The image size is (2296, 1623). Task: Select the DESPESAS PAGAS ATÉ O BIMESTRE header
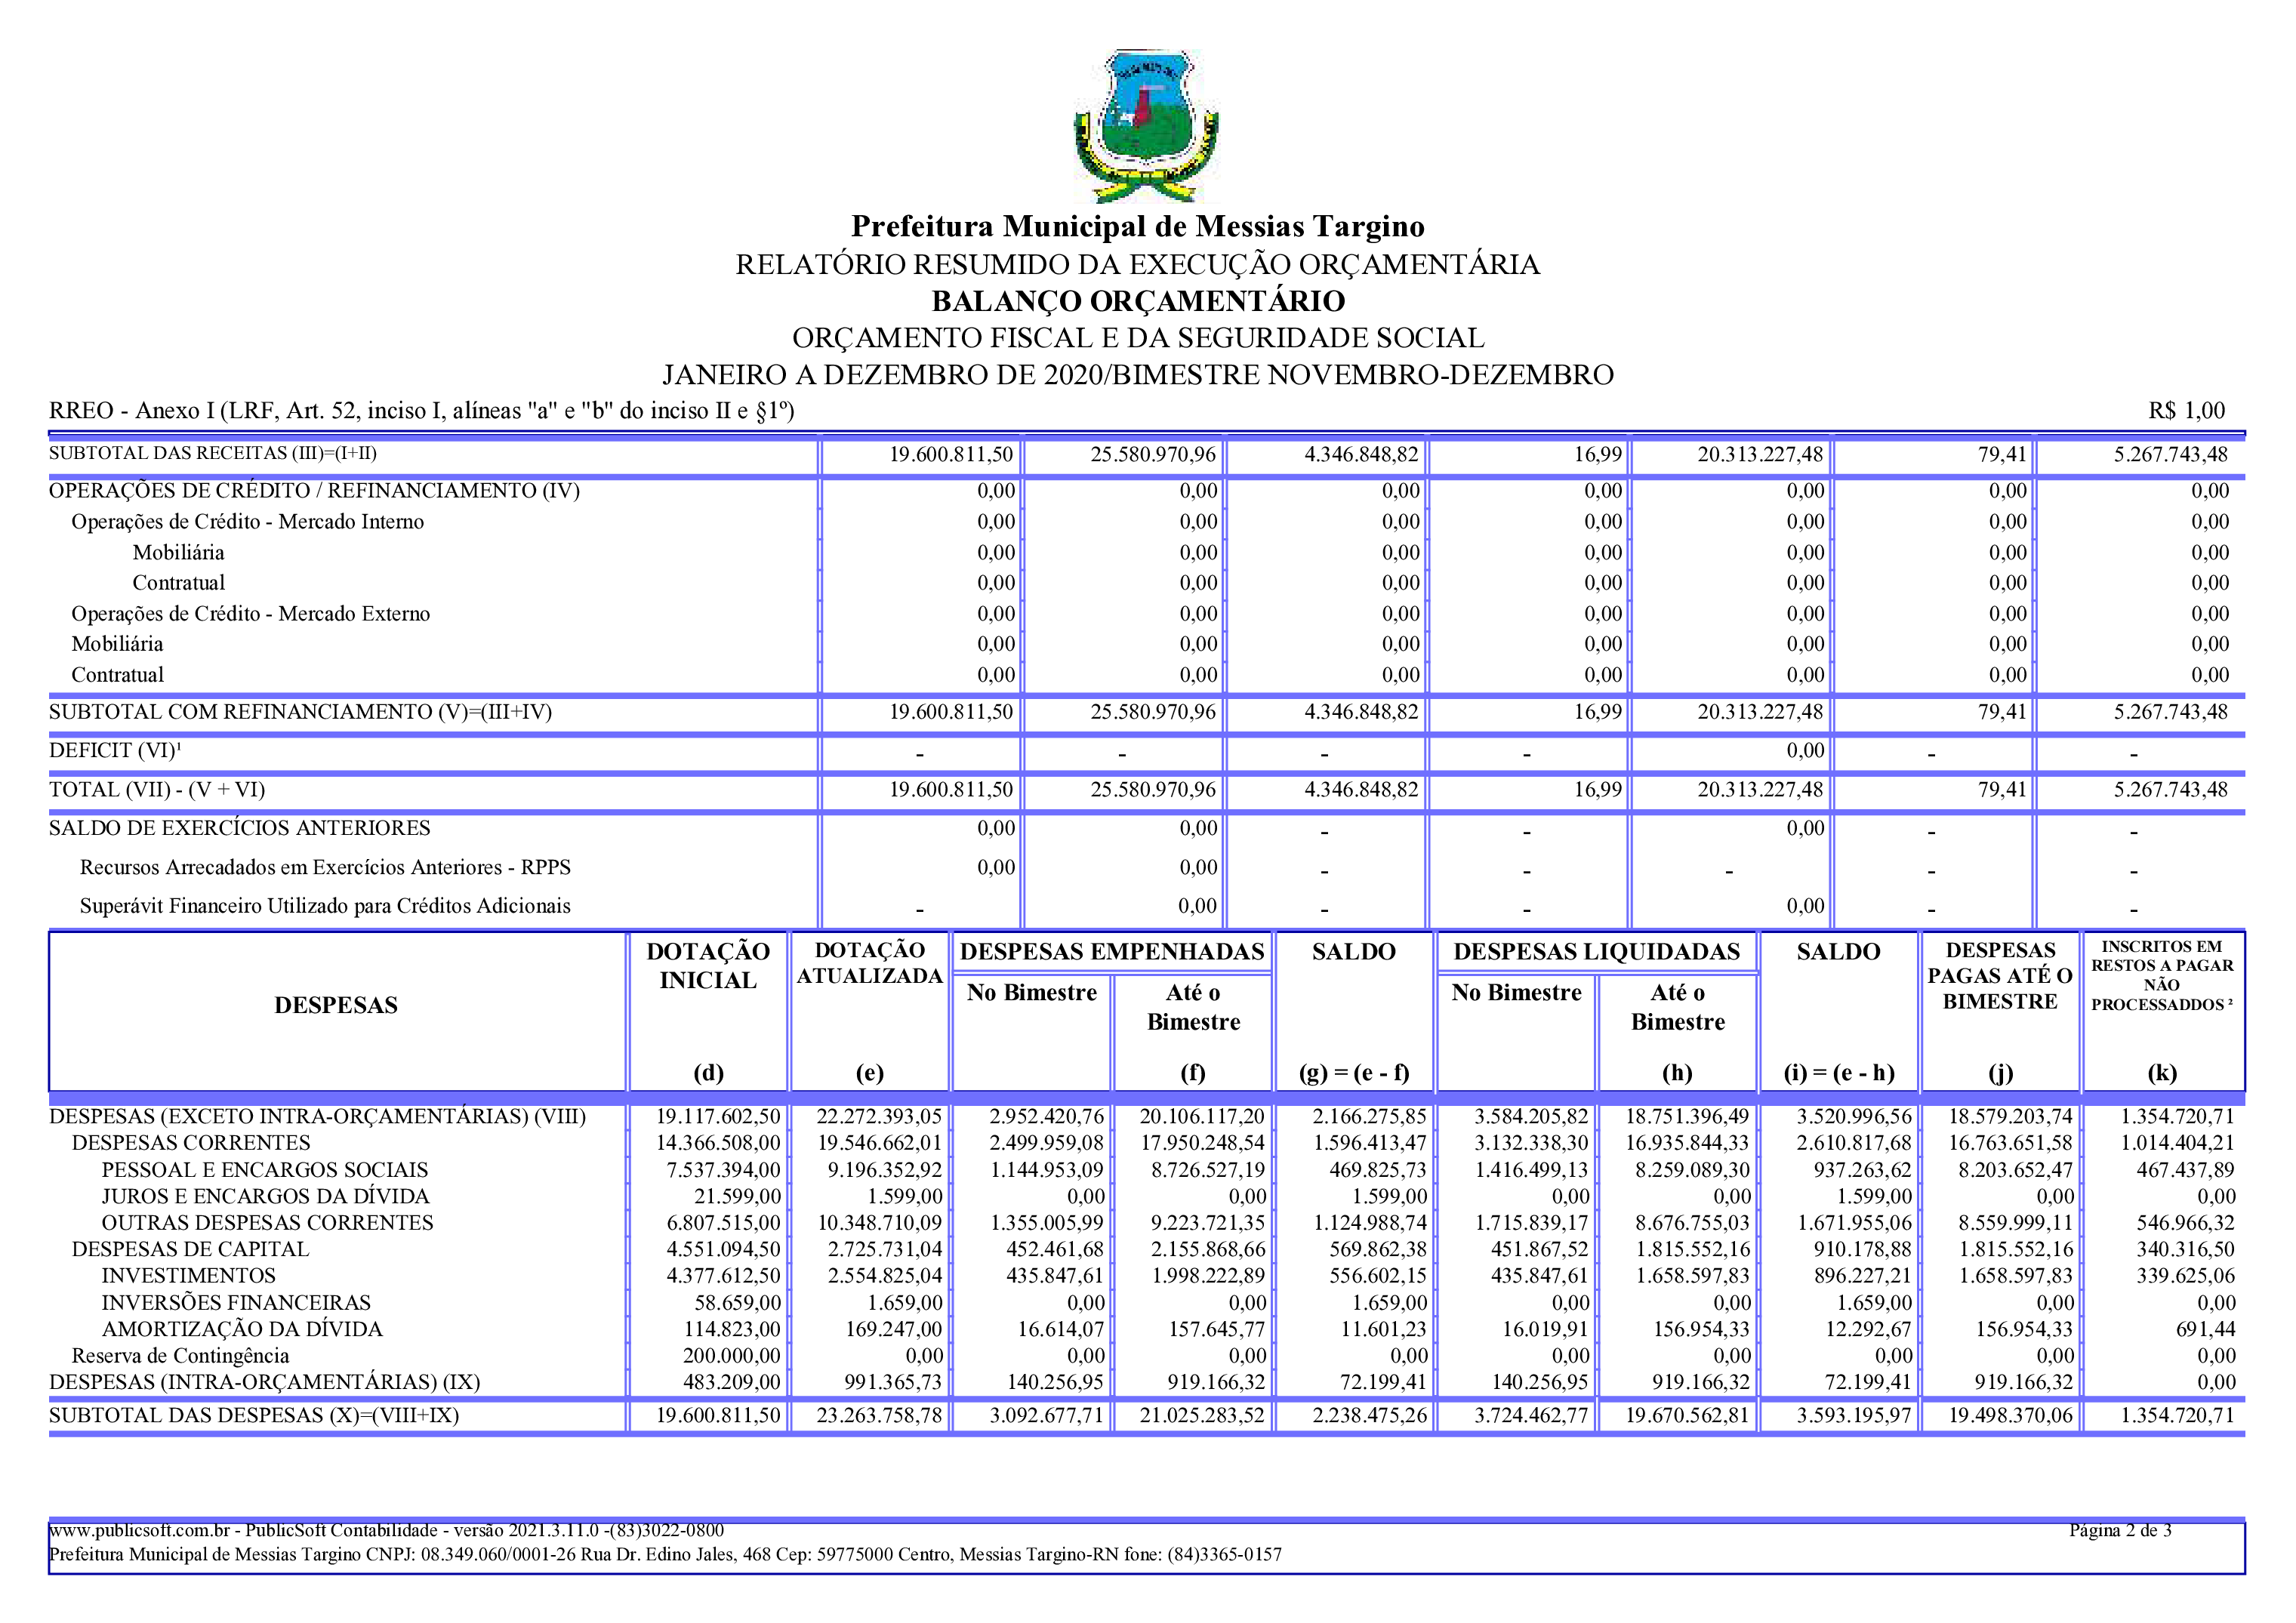(1999, 975)
